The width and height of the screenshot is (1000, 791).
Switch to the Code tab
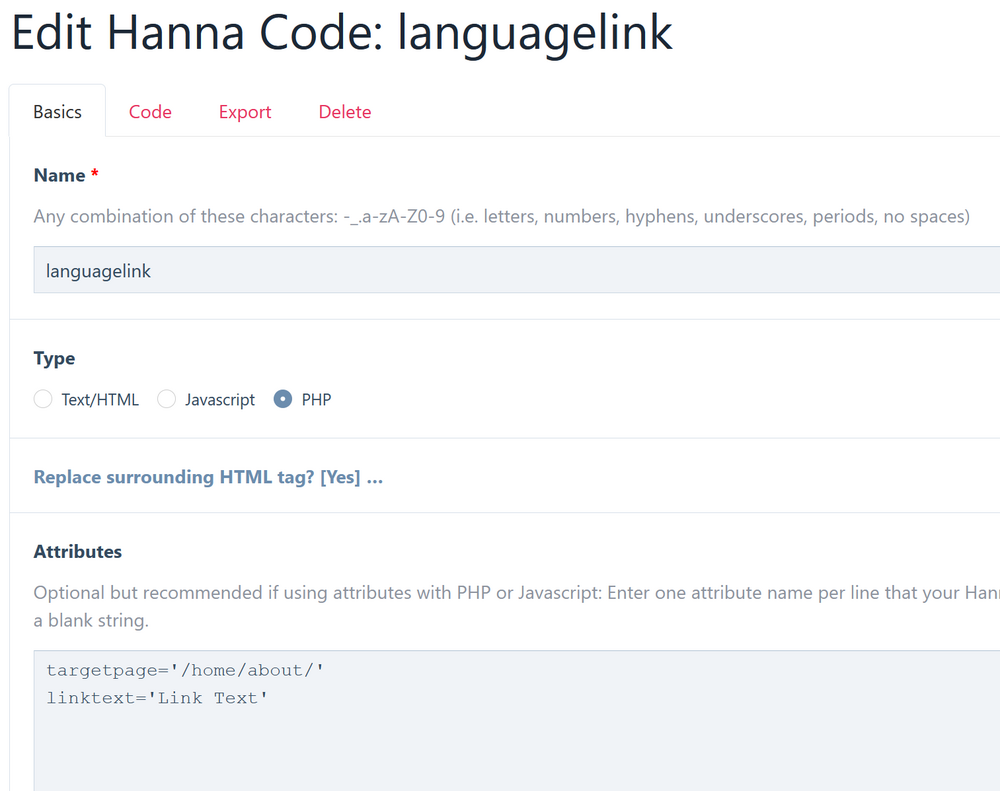pyautogui.click(x=150, y=112)
